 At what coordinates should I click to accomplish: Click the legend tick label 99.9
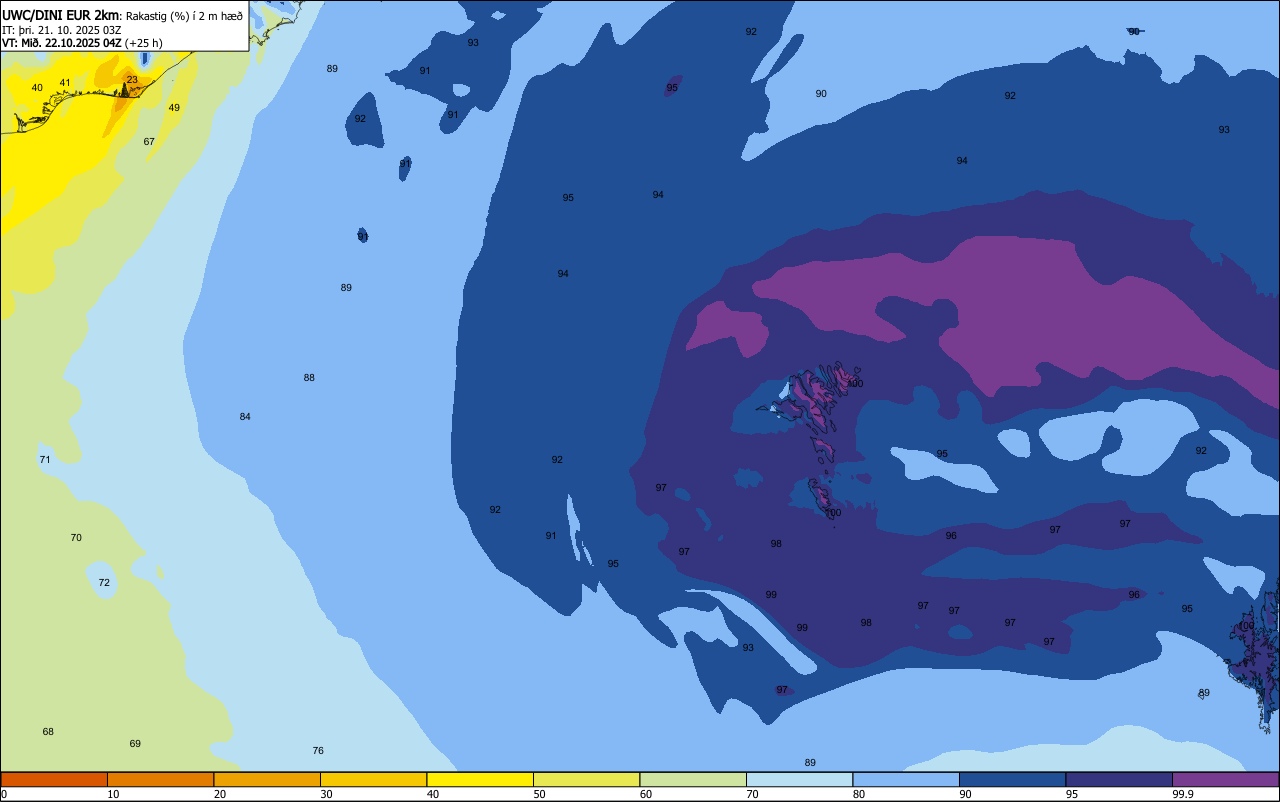click(x=1182, y=794)
